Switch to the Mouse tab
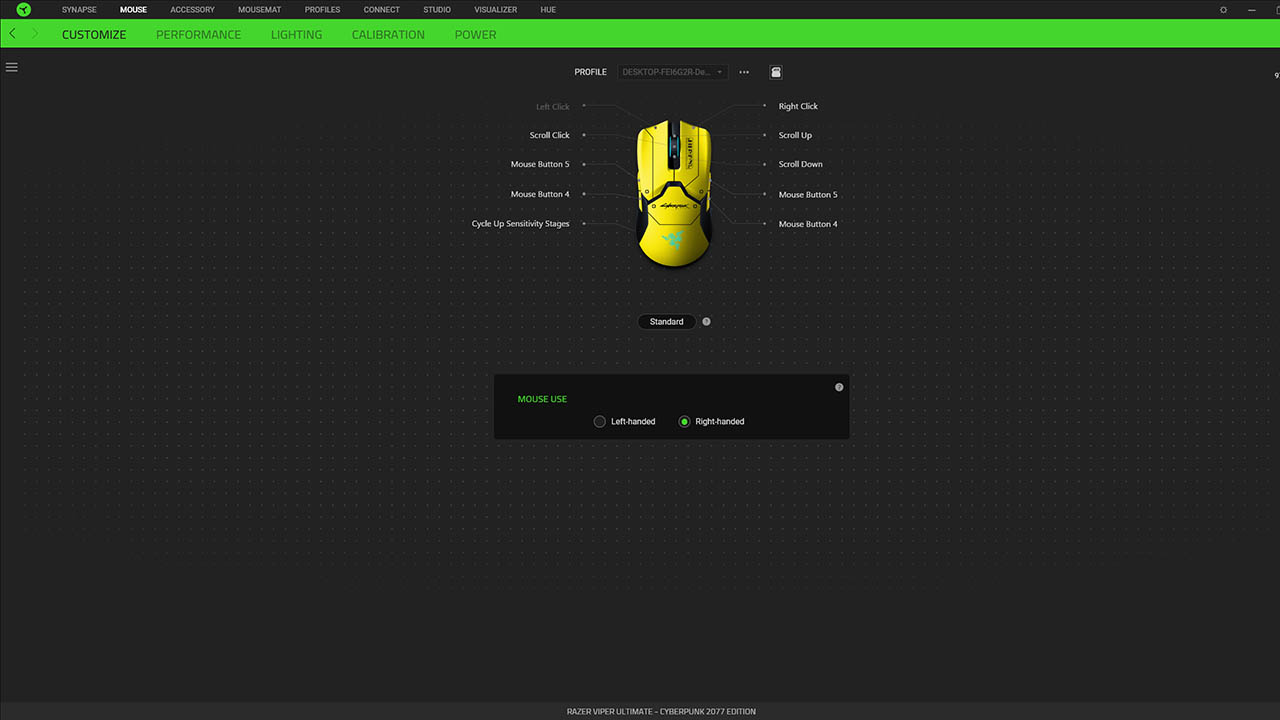 click(x=133, y=9)
